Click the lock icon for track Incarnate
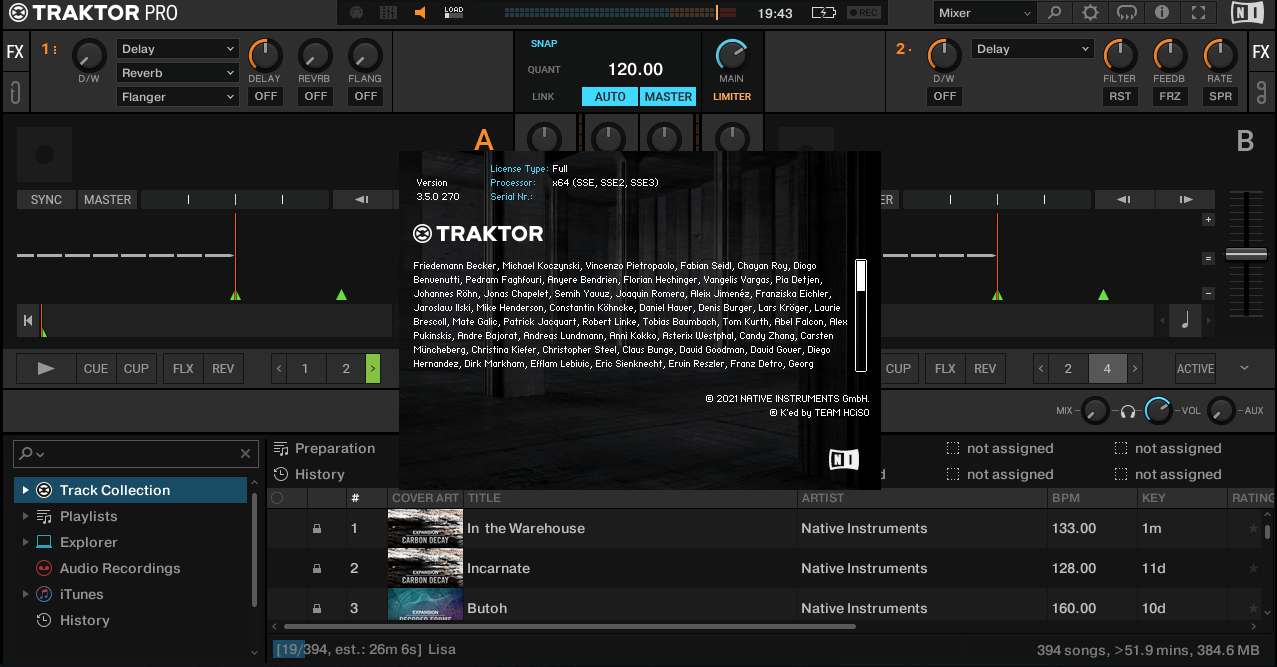The image size is (1277, 667). point(317,569)
